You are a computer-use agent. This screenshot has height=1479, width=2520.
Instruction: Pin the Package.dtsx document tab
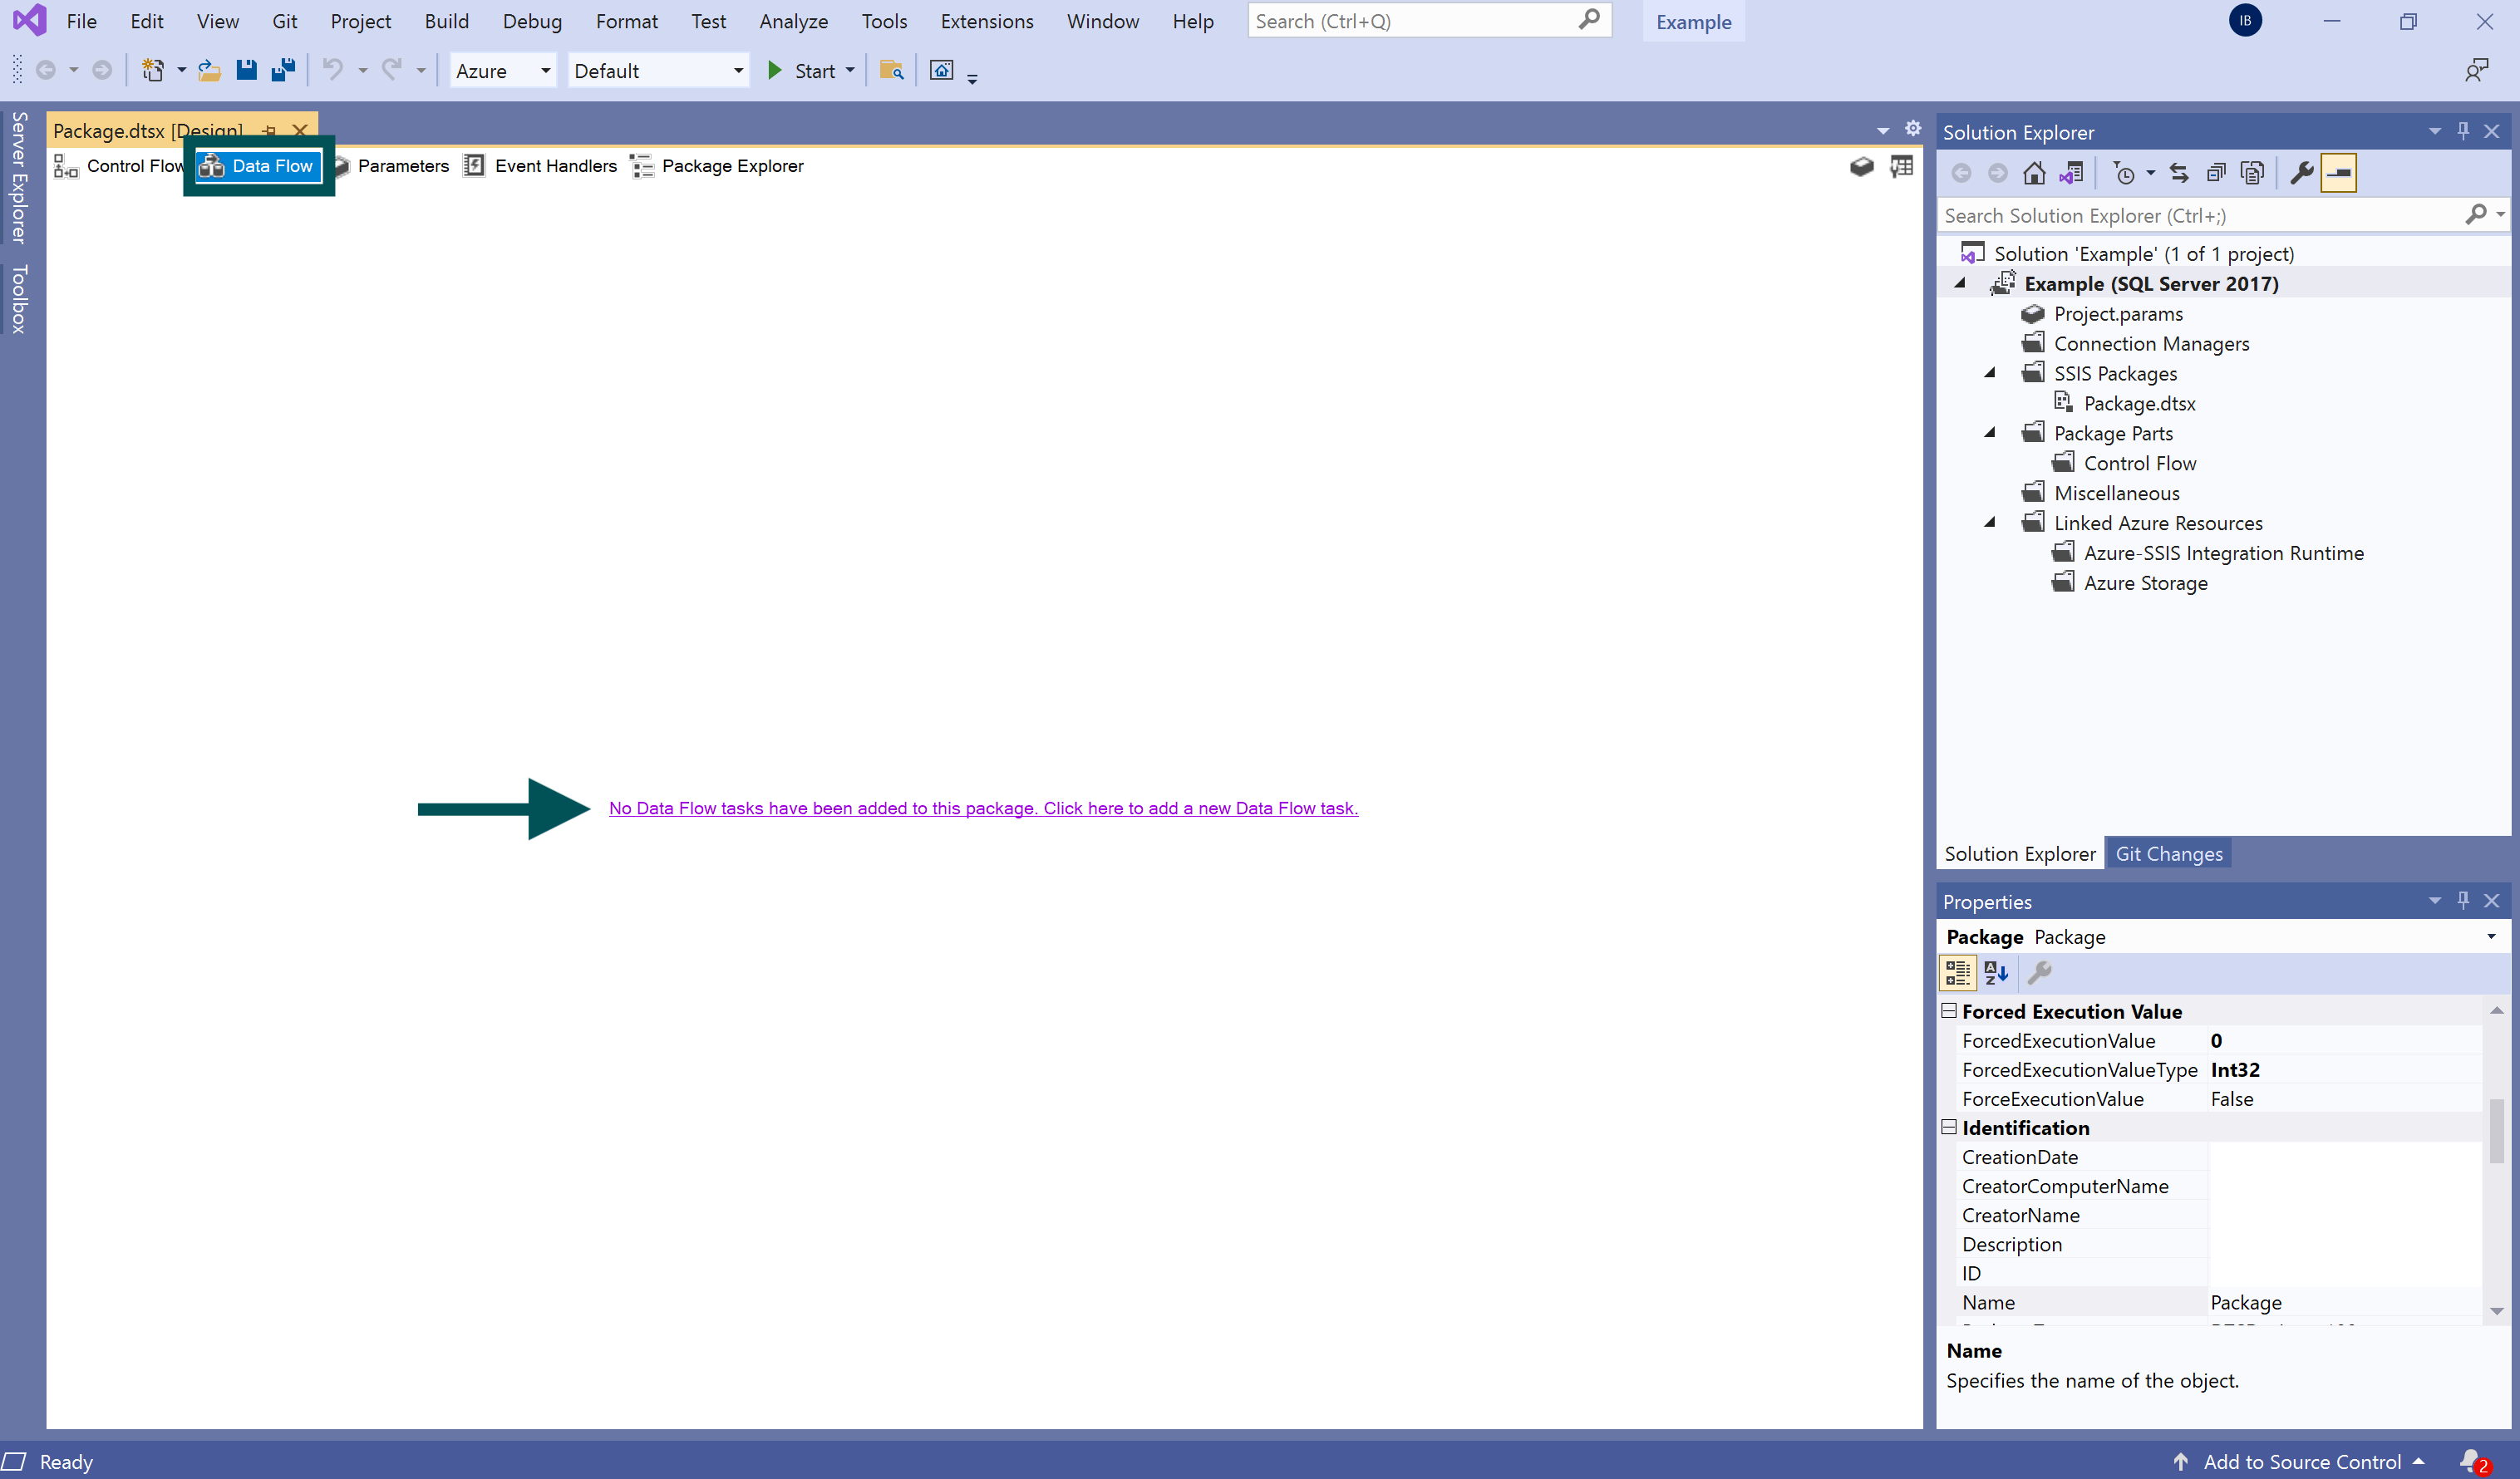tap(269, 130)
